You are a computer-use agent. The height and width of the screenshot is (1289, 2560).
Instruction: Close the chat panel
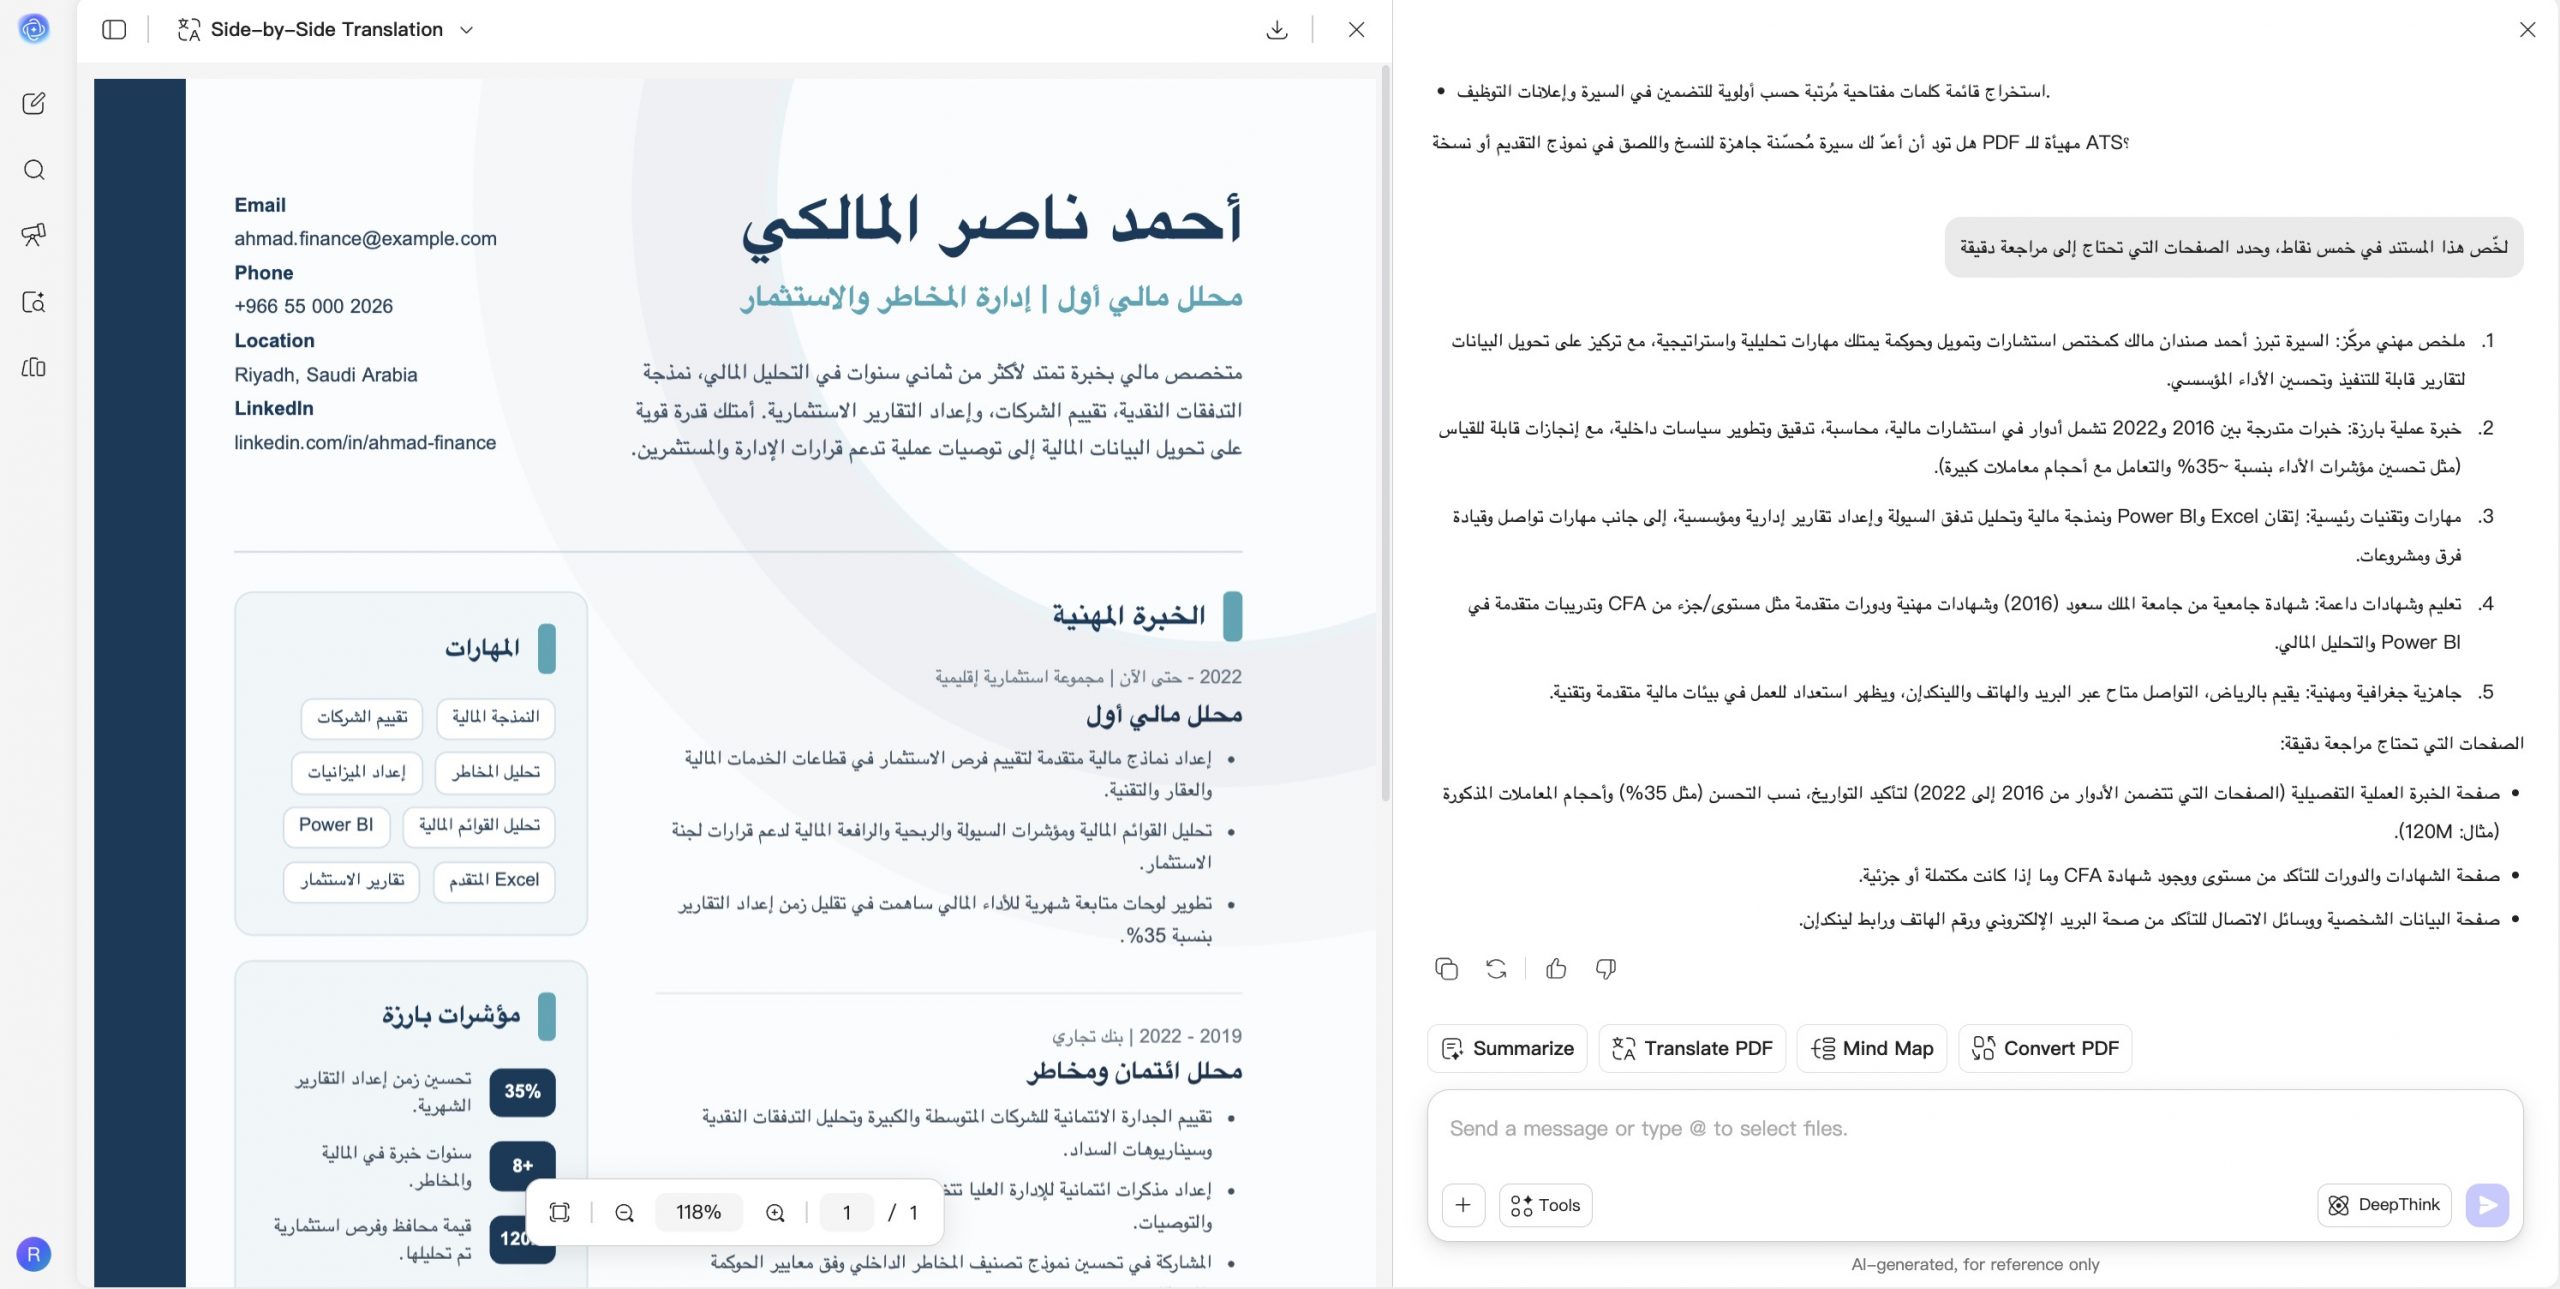click(2527, 29)
